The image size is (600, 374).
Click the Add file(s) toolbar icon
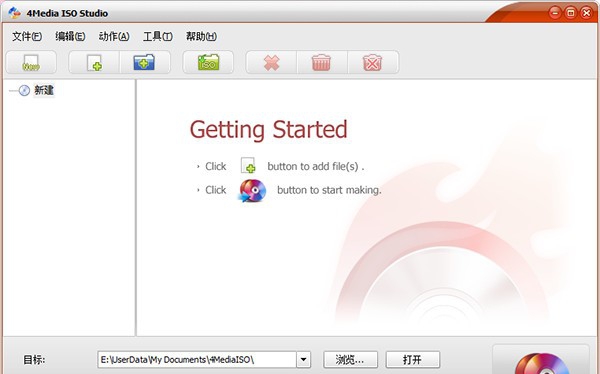pyautogui.click(x=94, y=62)
